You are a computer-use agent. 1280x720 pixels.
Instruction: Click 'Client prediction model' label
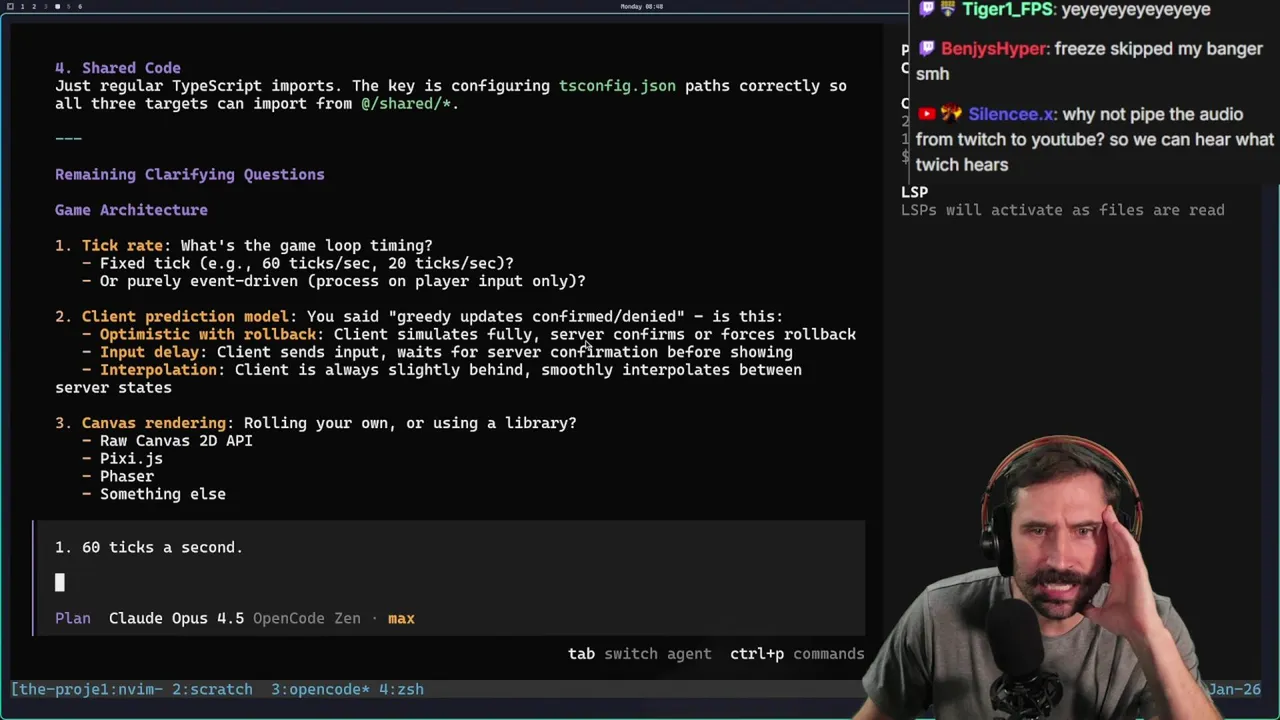(185, 317)
